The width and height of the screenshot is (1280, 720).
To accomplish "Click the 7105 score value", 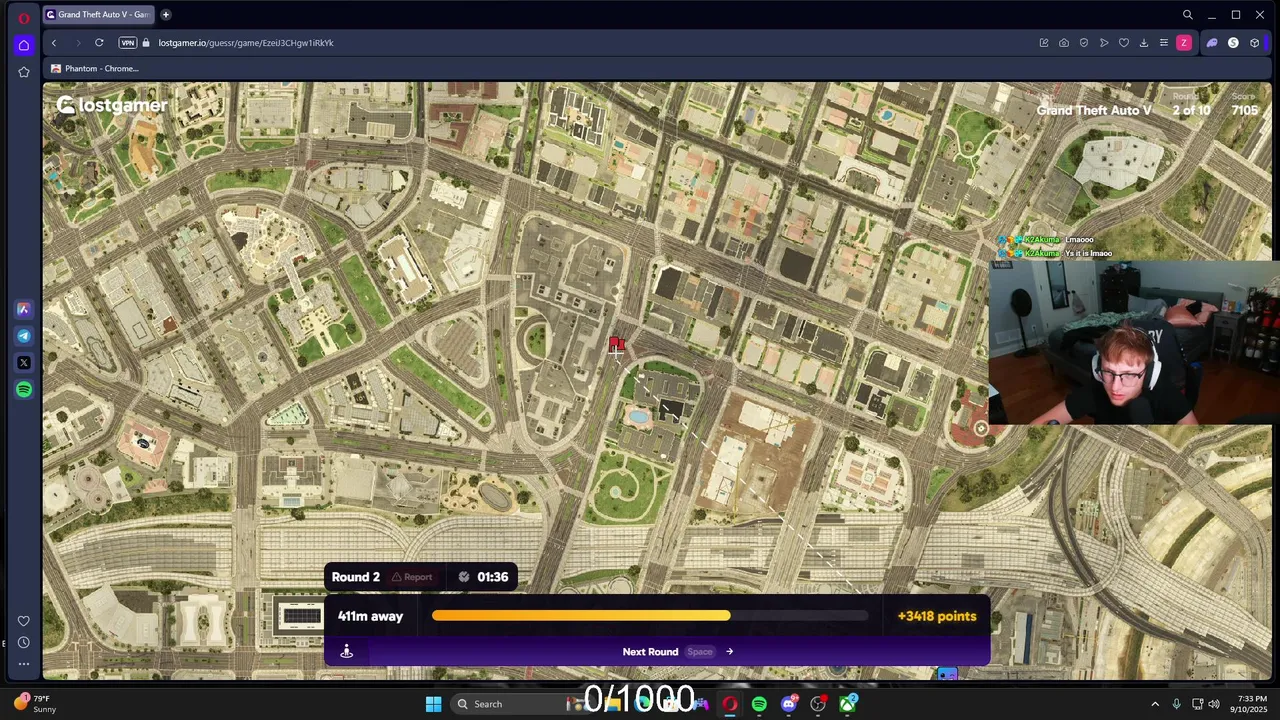I will click(1245, 111).
